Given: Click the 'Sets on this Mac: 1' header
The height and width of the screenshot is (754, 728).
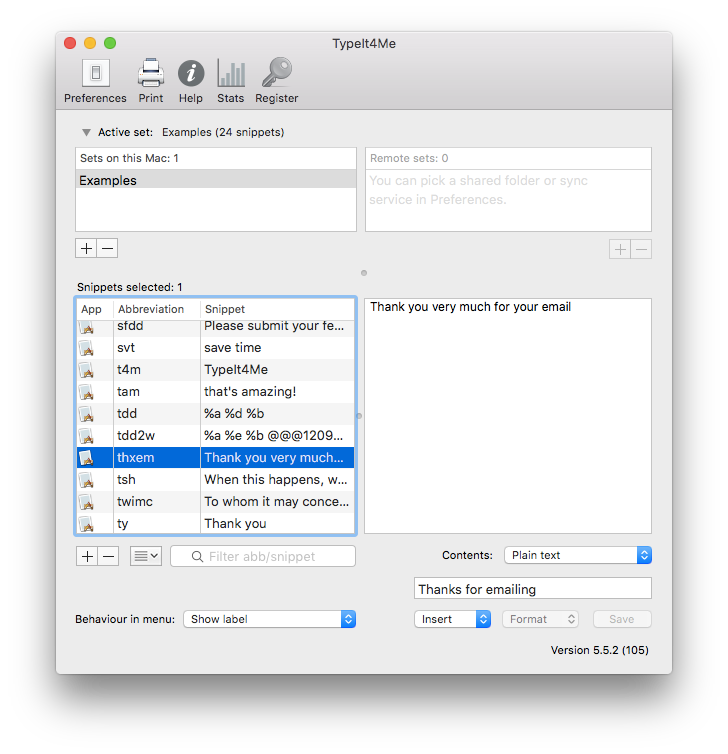Looking at the screenshot, I should (x=216, y=158).
